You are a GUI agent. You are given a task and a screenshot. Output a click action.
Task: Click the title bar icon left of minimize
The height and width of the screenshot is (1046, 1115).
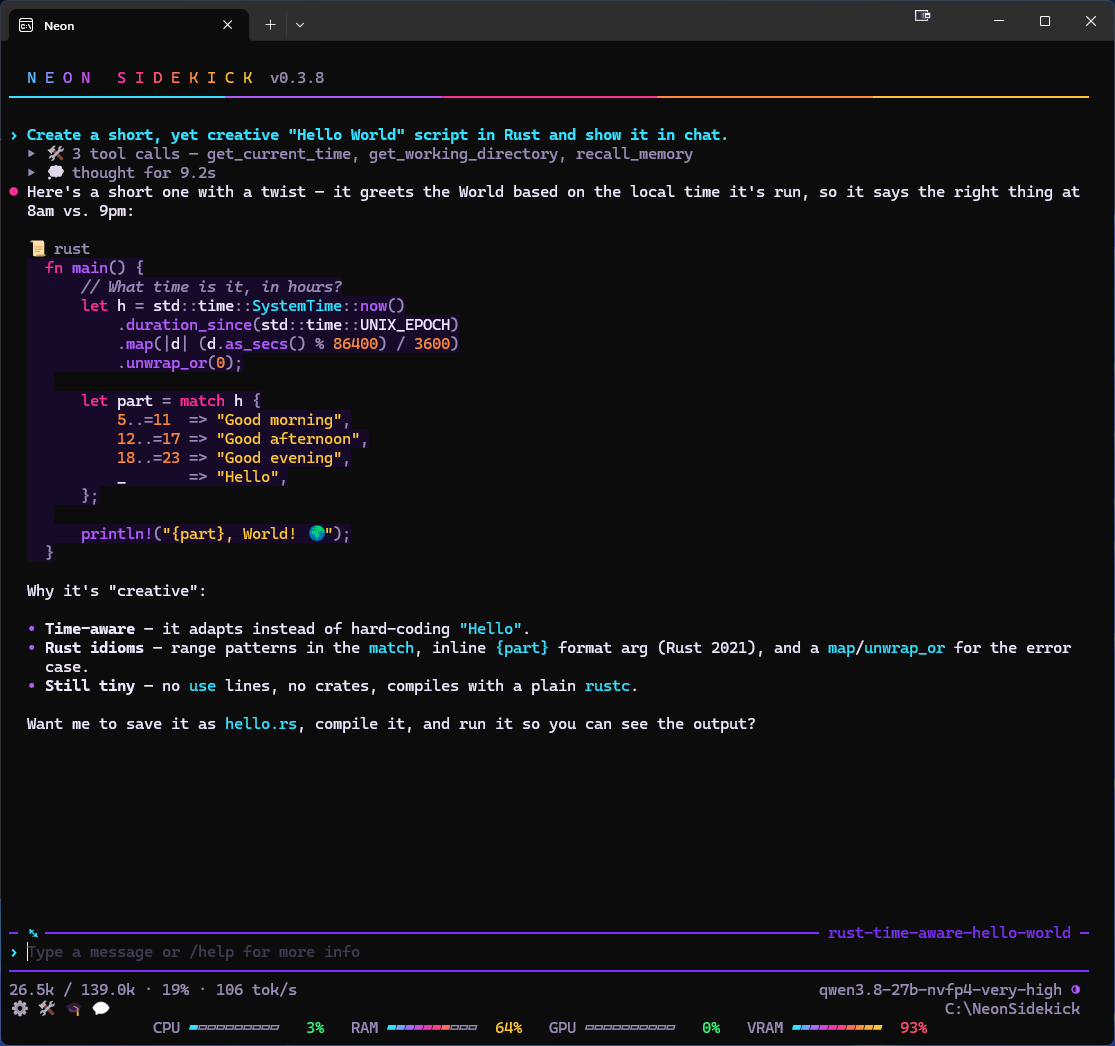pyautogui.click(x=922, y=16)
